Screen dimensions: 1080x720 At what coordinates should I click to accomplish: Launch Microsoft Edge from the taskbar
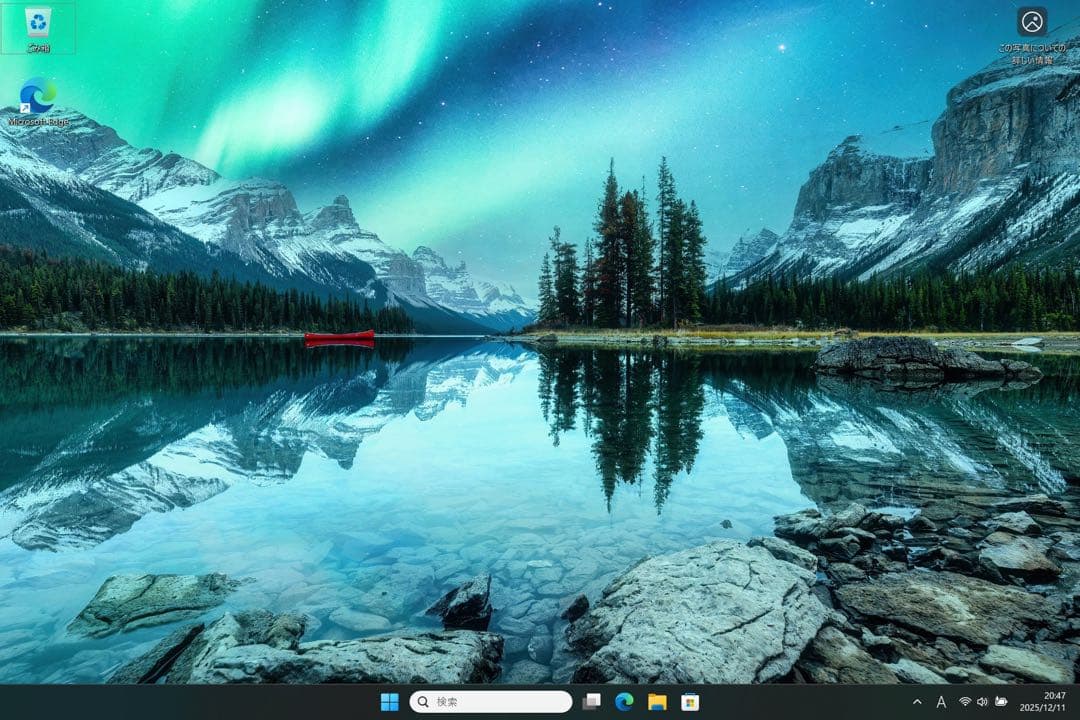tap(624, 702)
